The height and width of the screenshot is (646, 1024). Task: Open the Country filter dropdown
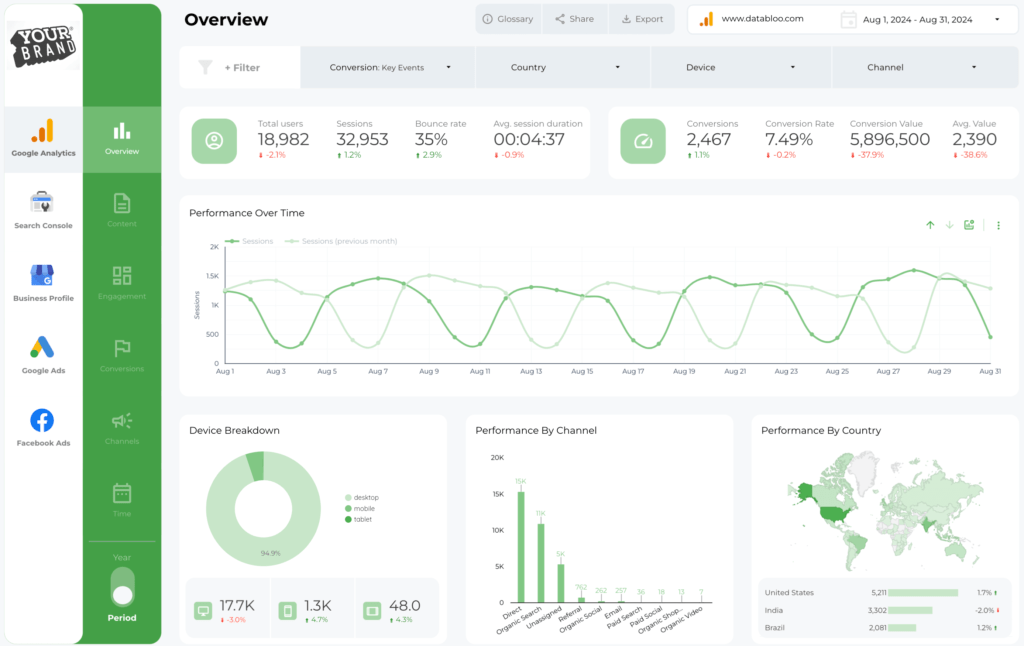pyautogui.click(x=562, y=67)
